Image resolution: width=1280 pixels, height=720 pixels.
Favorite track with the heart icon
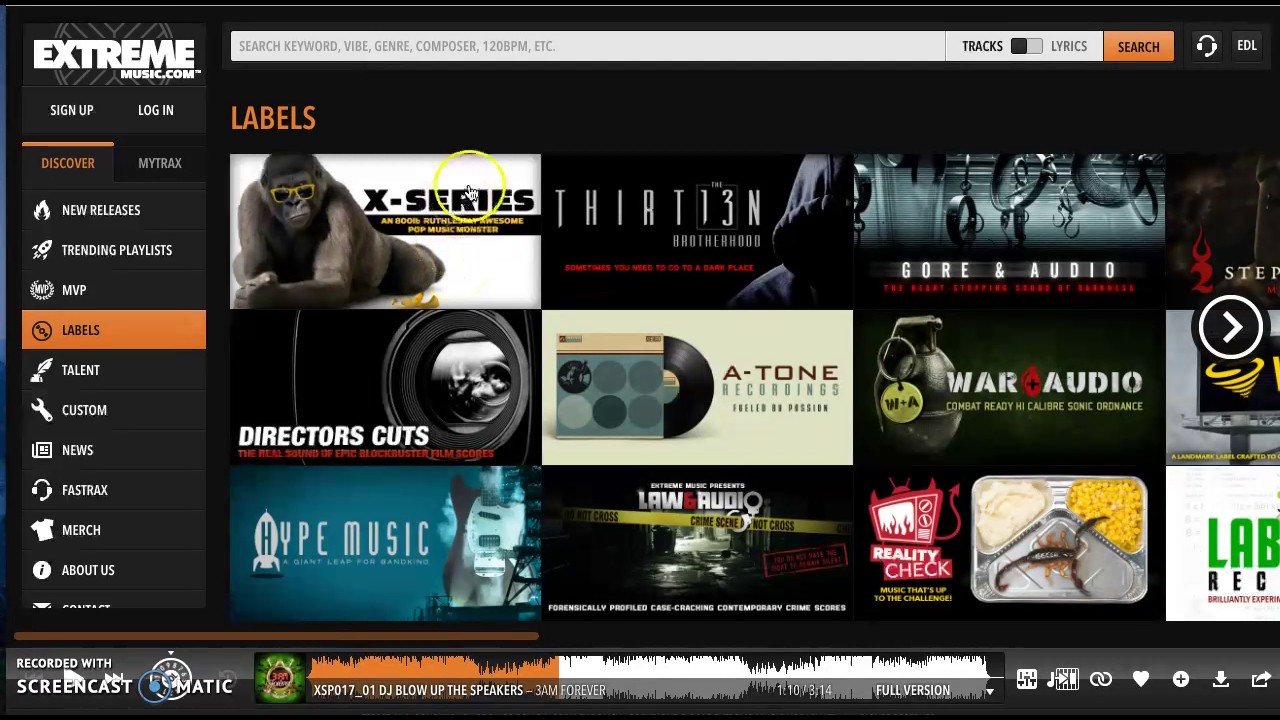pos(1141,680)
